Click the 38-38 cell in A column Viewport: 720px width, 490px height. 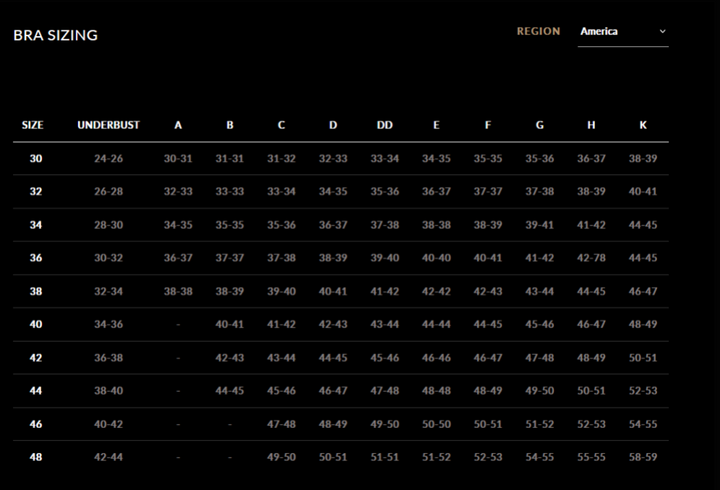(x=178, y=291)
